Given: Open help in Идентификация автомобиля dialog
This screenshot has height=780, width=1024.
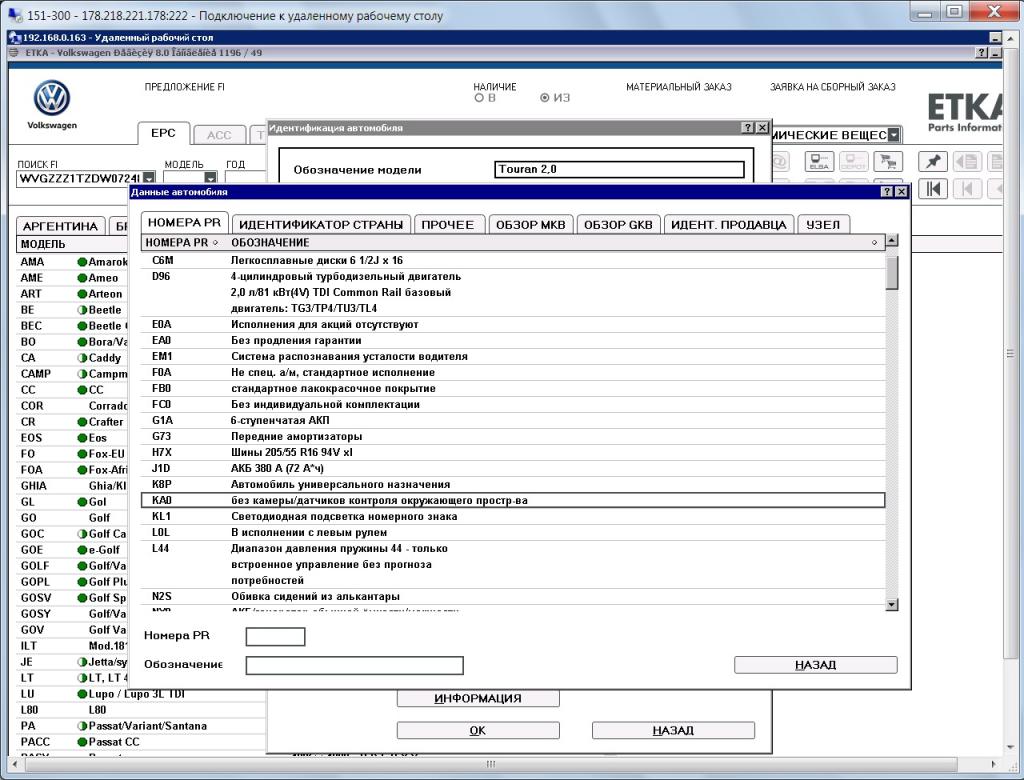Looking at the screenshot, I should pos(748,127).
